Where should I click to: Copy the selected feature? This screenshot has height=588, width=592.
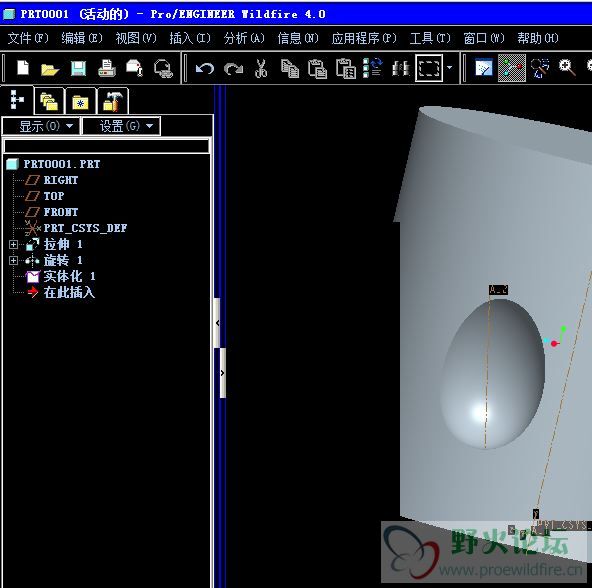(290, 69)
